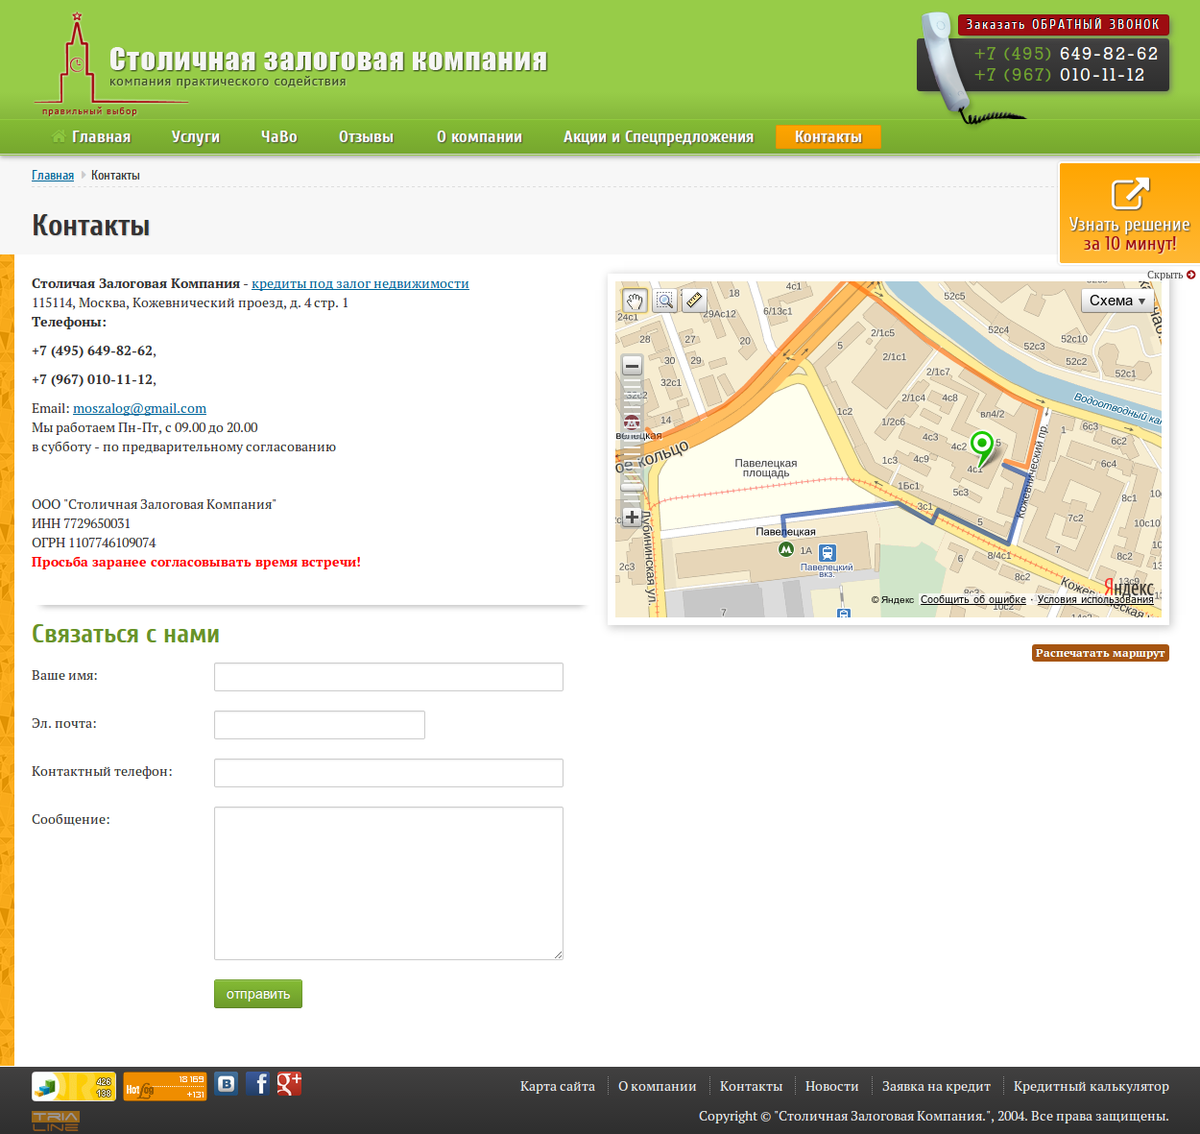The image size is (1200, 1134).
Task: Open the VK social page icon
Action: pyautogui.click(x=227, y=1084)
